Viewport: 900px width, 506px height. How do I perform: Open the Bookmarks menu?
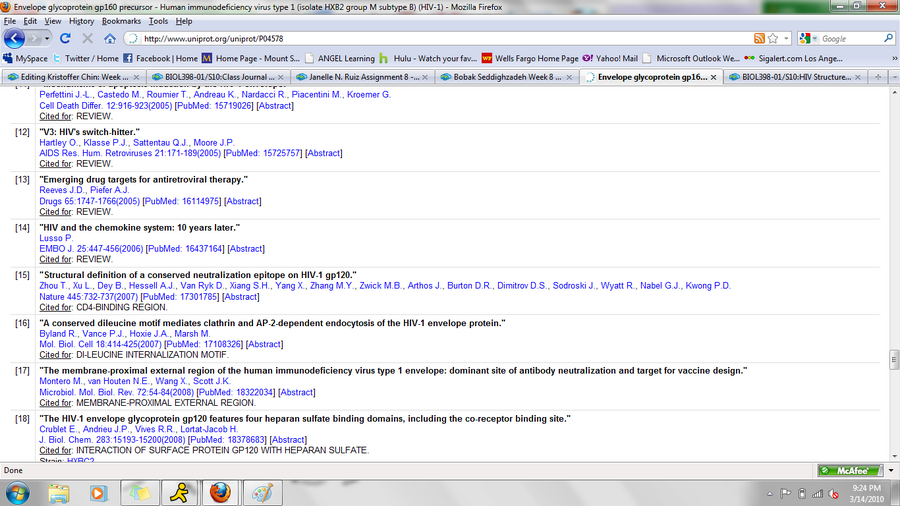coord(121,20)
